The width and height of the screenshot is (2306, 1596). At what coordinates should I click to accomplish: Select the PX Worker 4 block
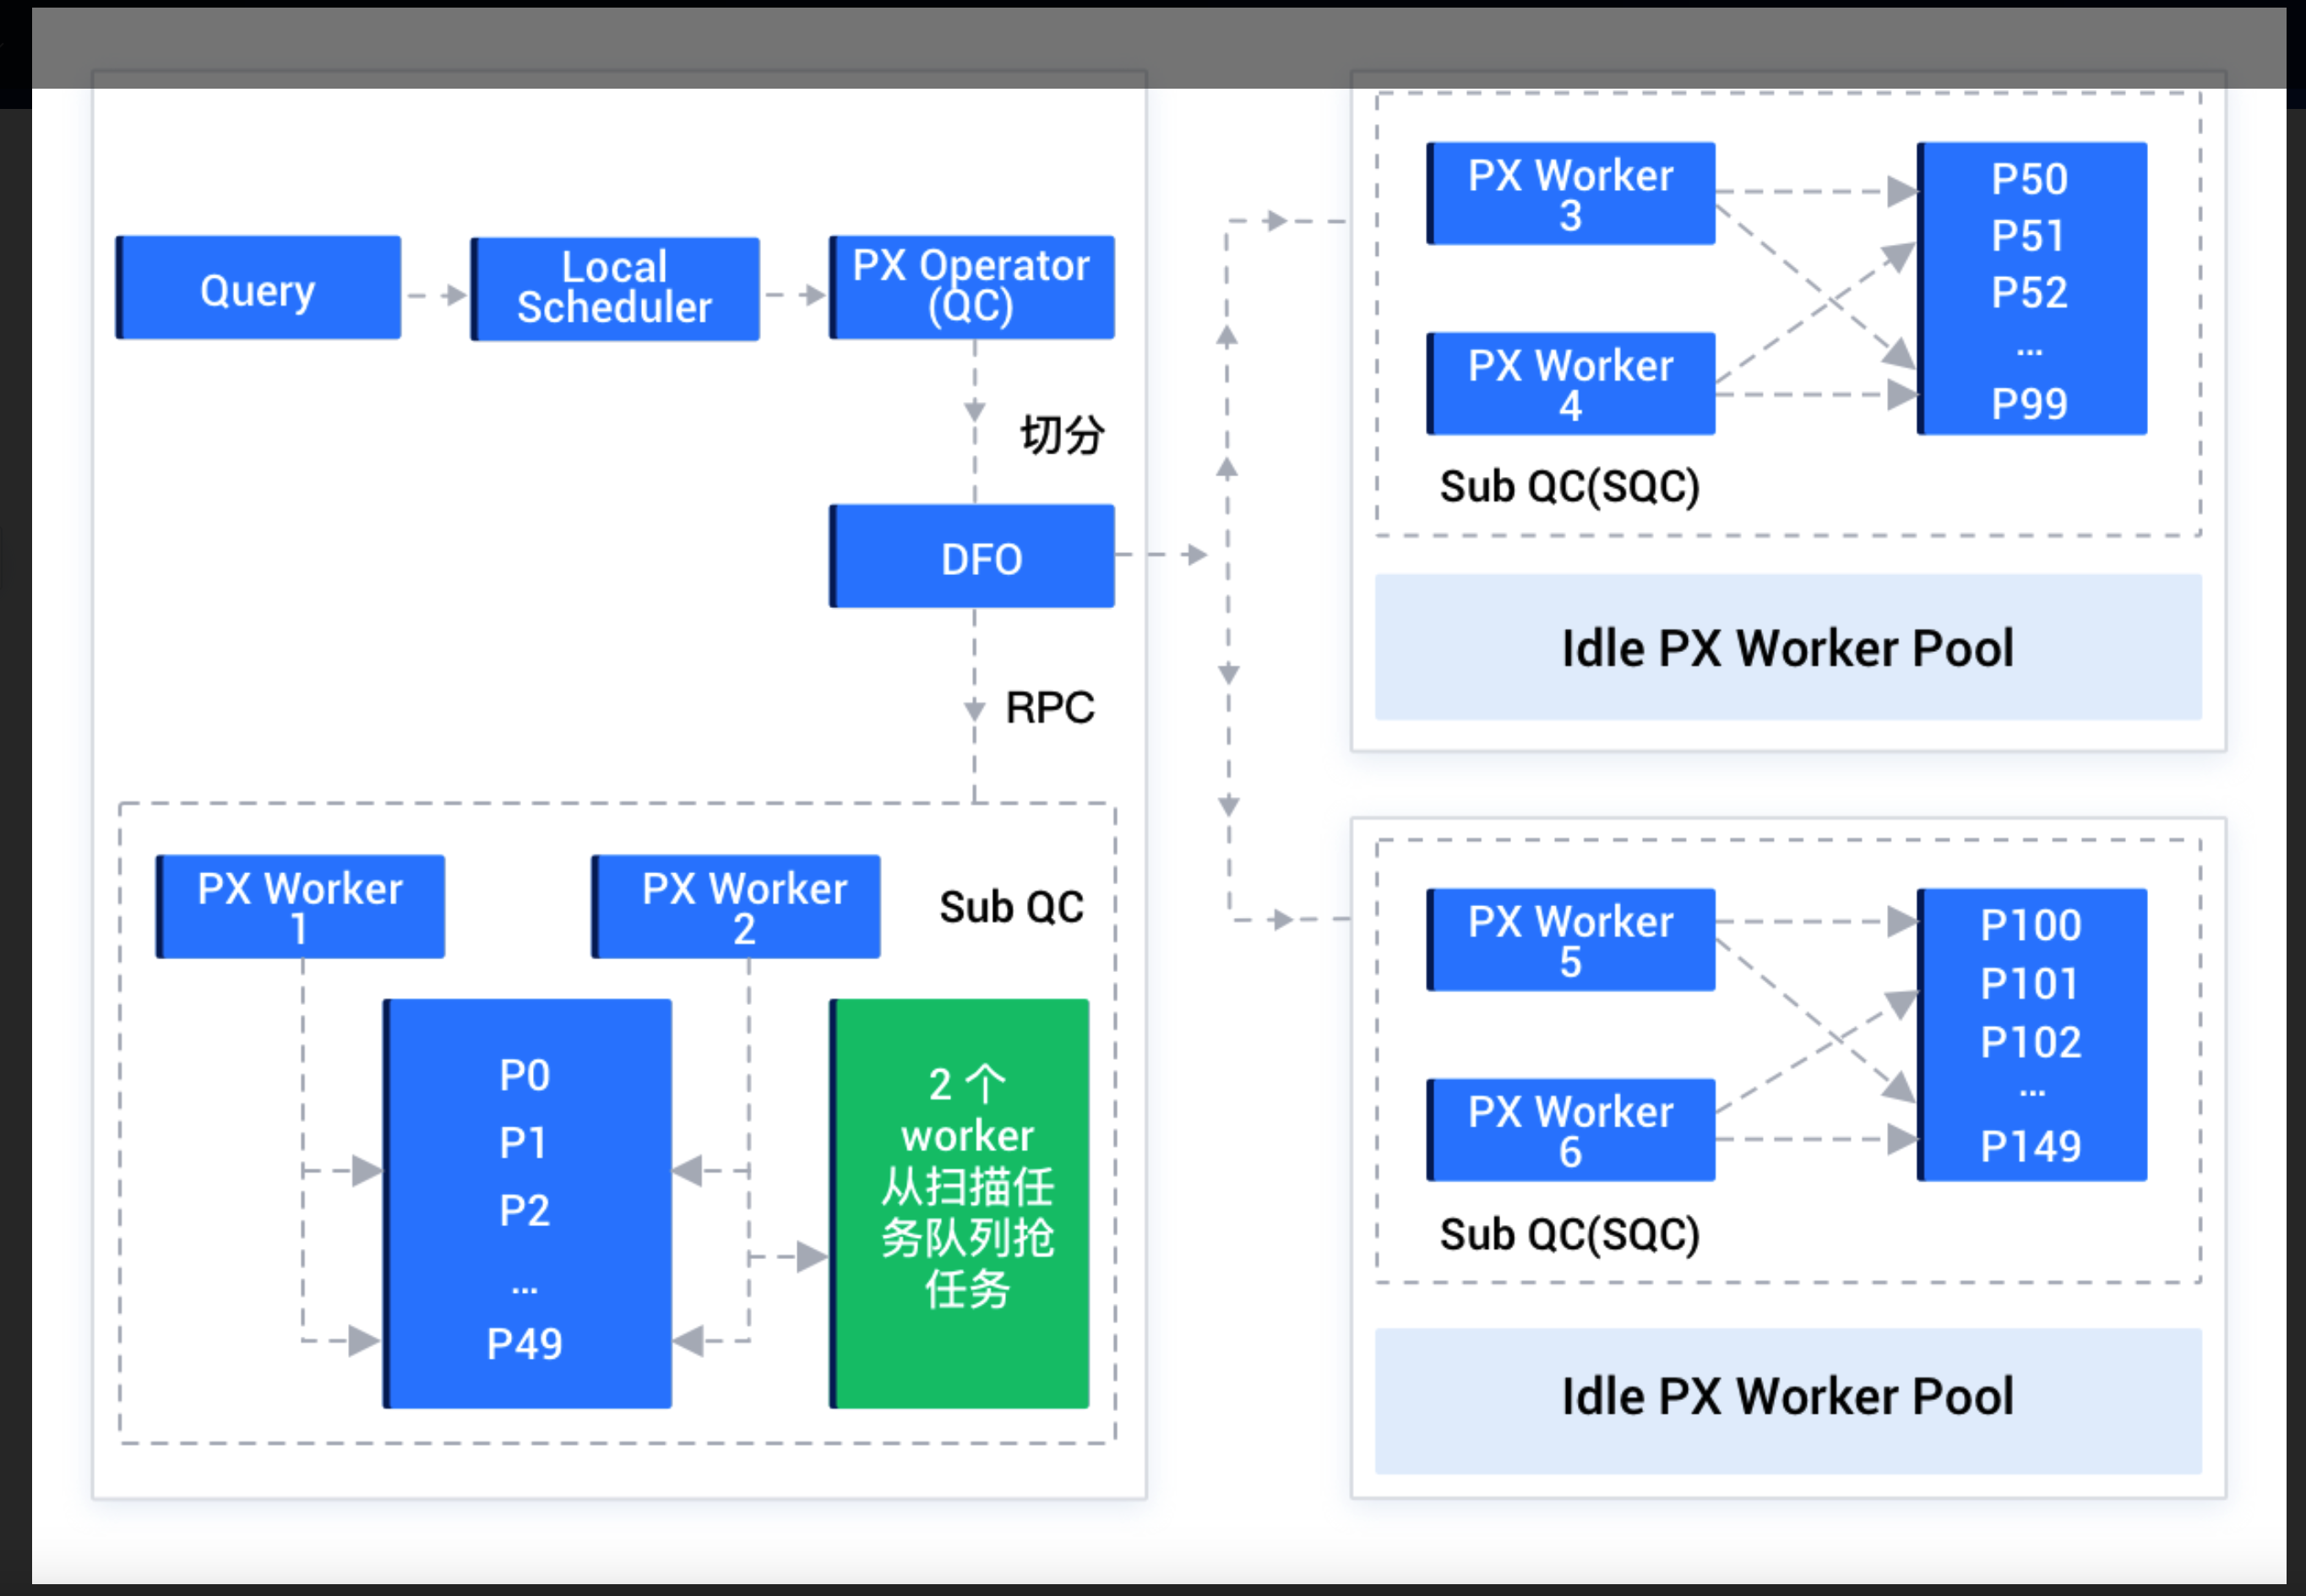[1570, 384]
